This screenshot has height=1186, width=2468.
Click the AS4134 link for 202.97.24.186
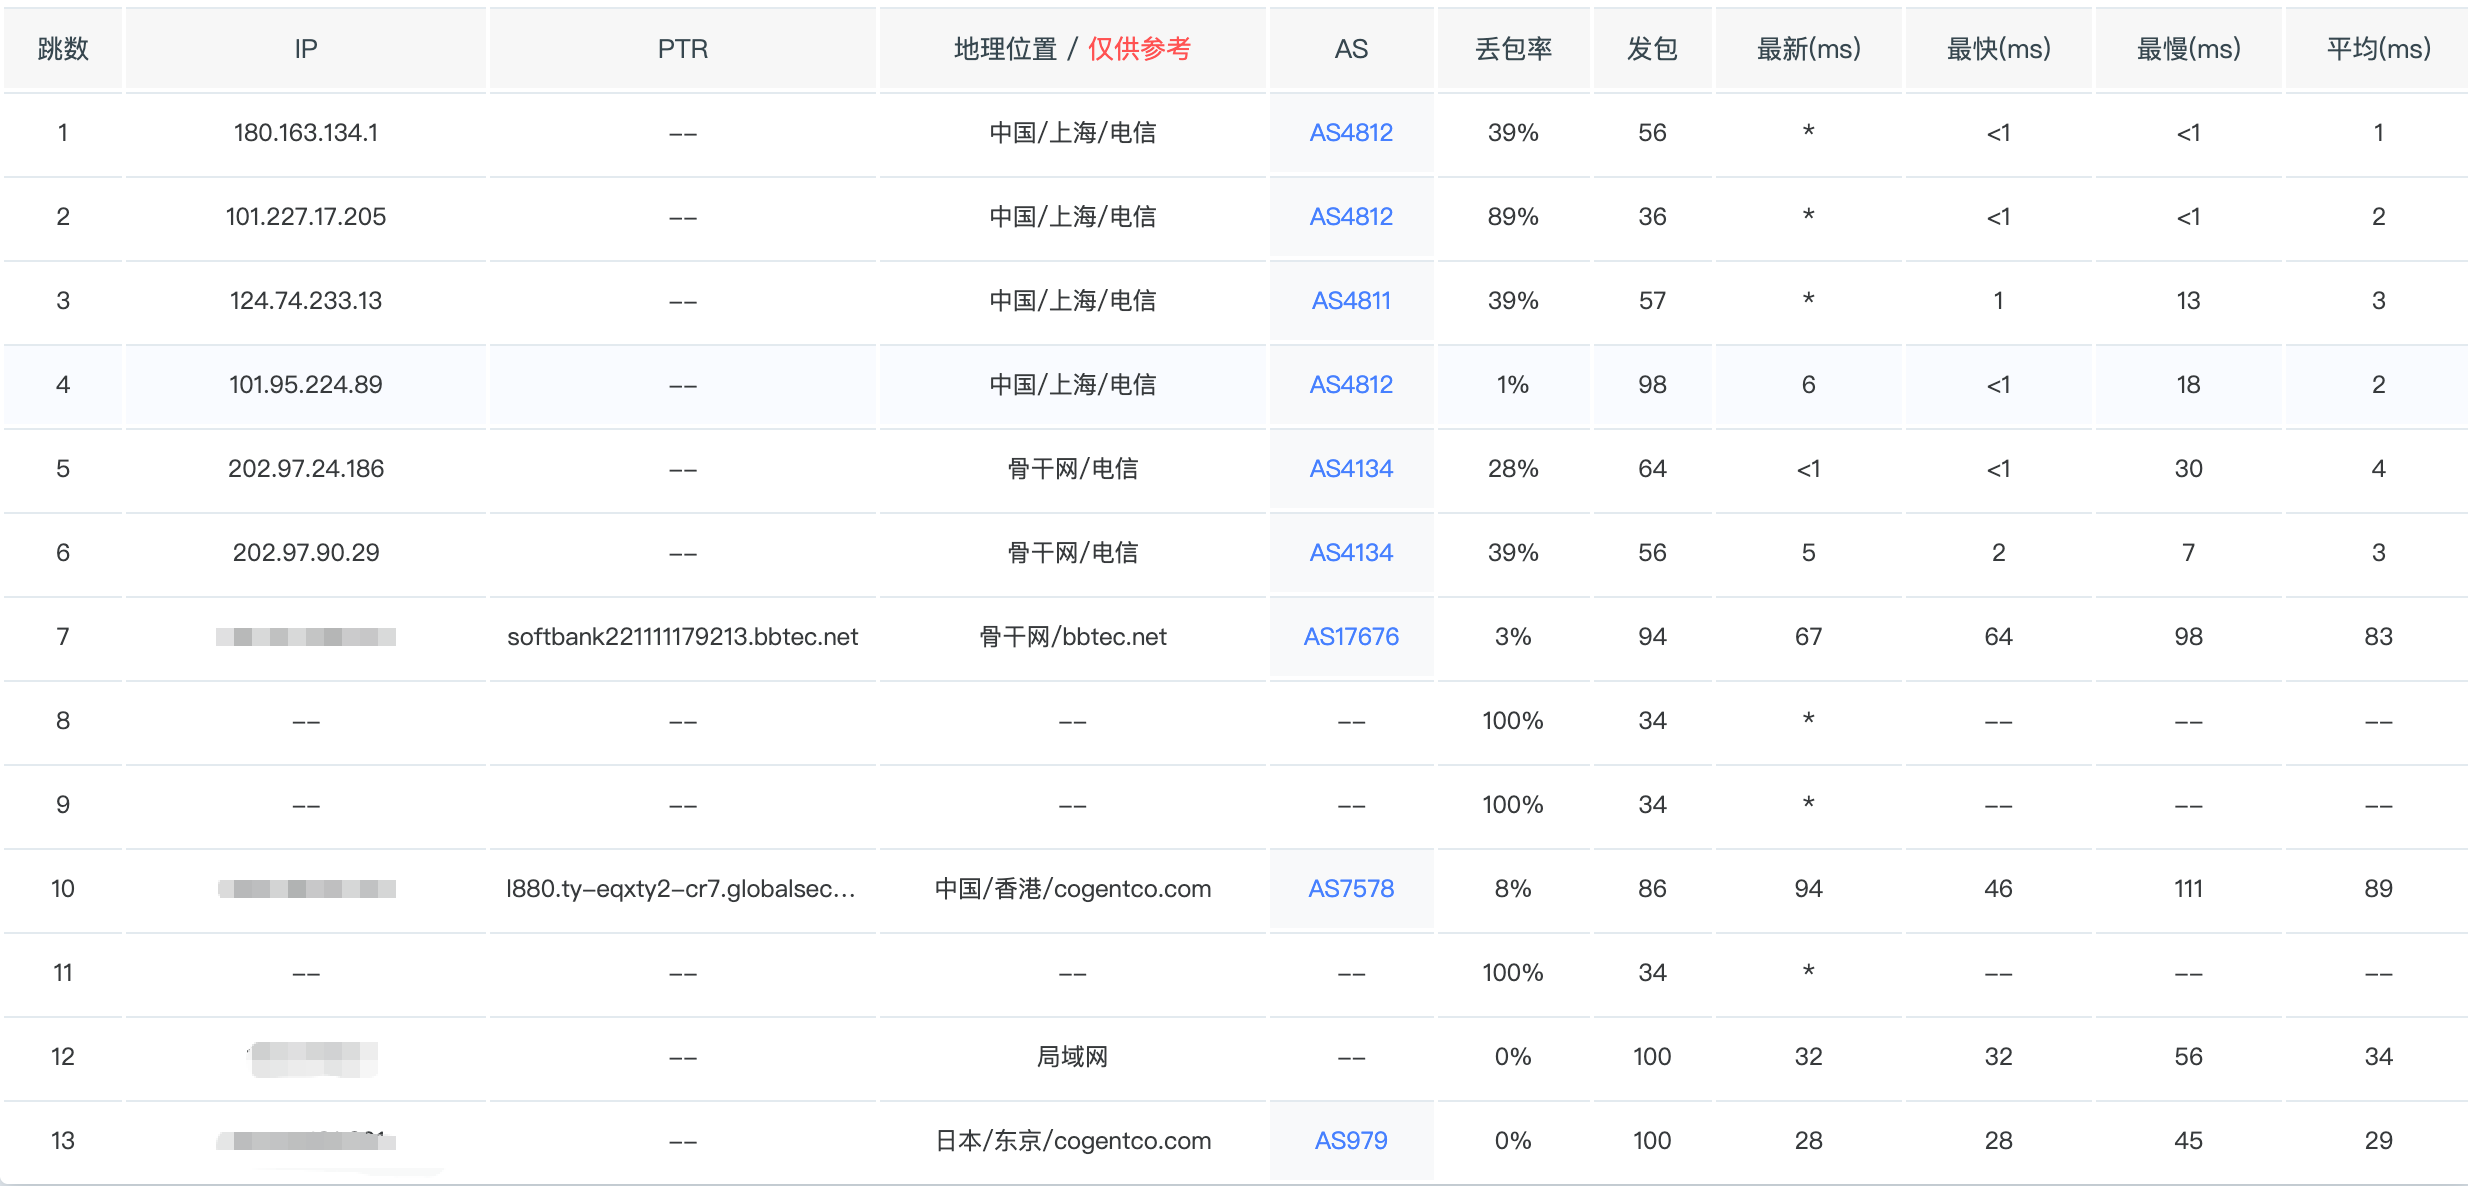(x=1350, y=469)
